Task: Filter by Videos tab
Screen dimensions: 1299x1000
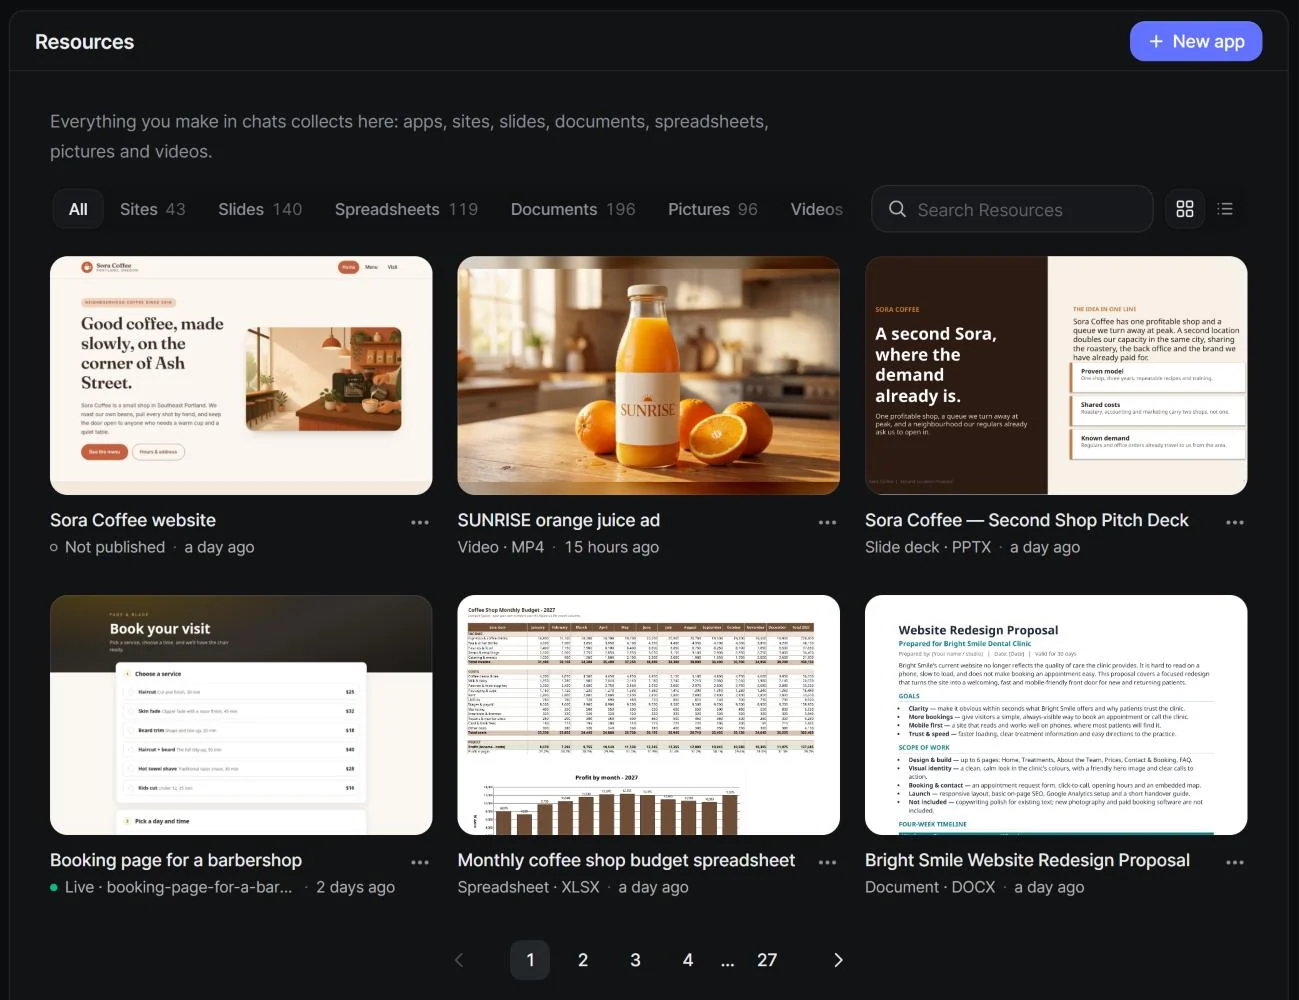Action: [x=816, y=209]
